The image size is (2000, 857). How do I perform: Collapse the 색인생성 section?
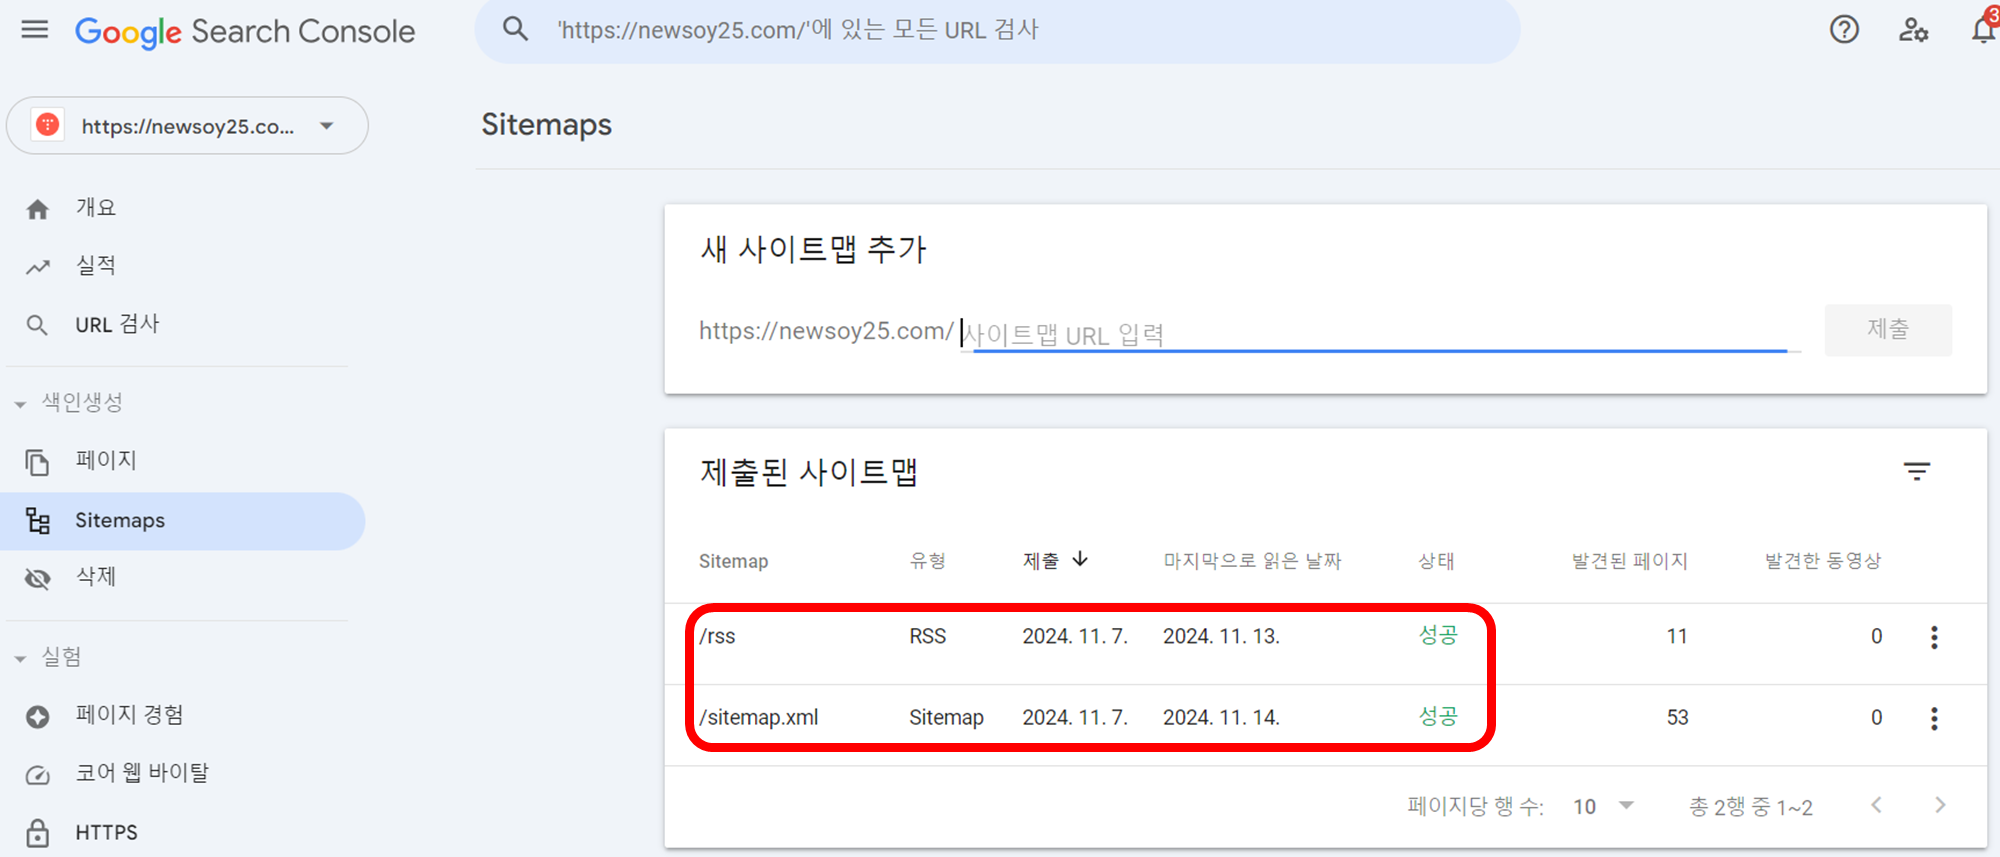click(x=70, y=402)
